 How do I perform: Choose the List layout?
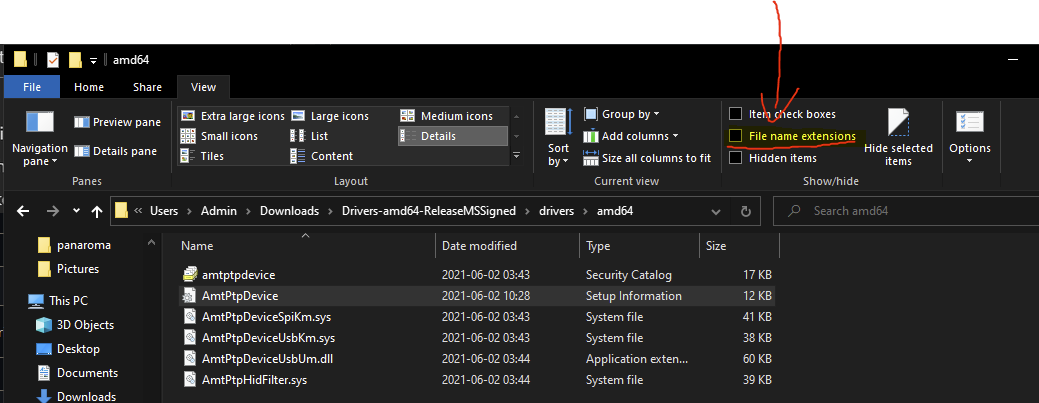(309, 136)
